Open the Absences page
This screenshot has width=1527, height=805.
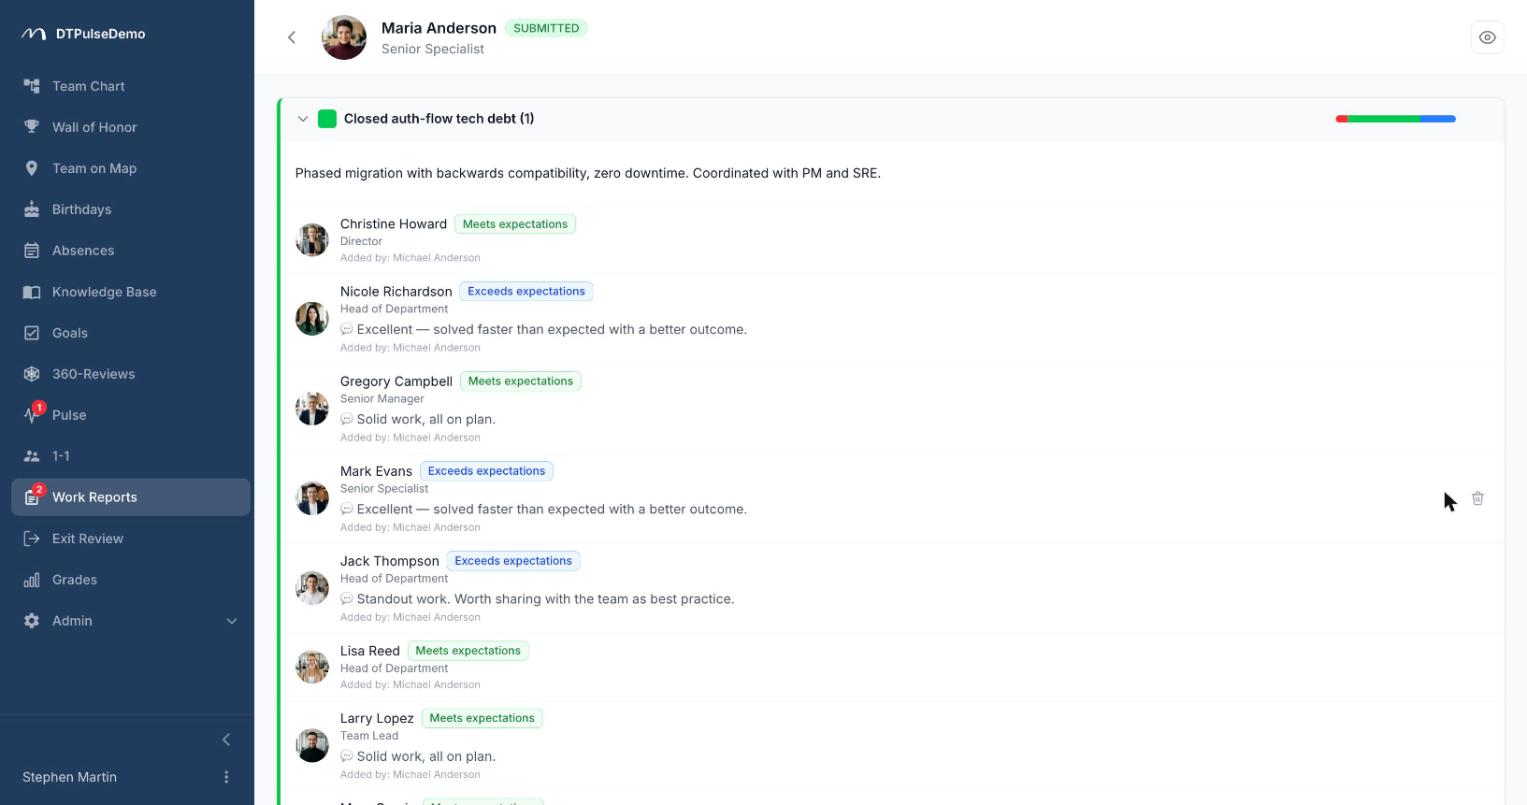131,250
